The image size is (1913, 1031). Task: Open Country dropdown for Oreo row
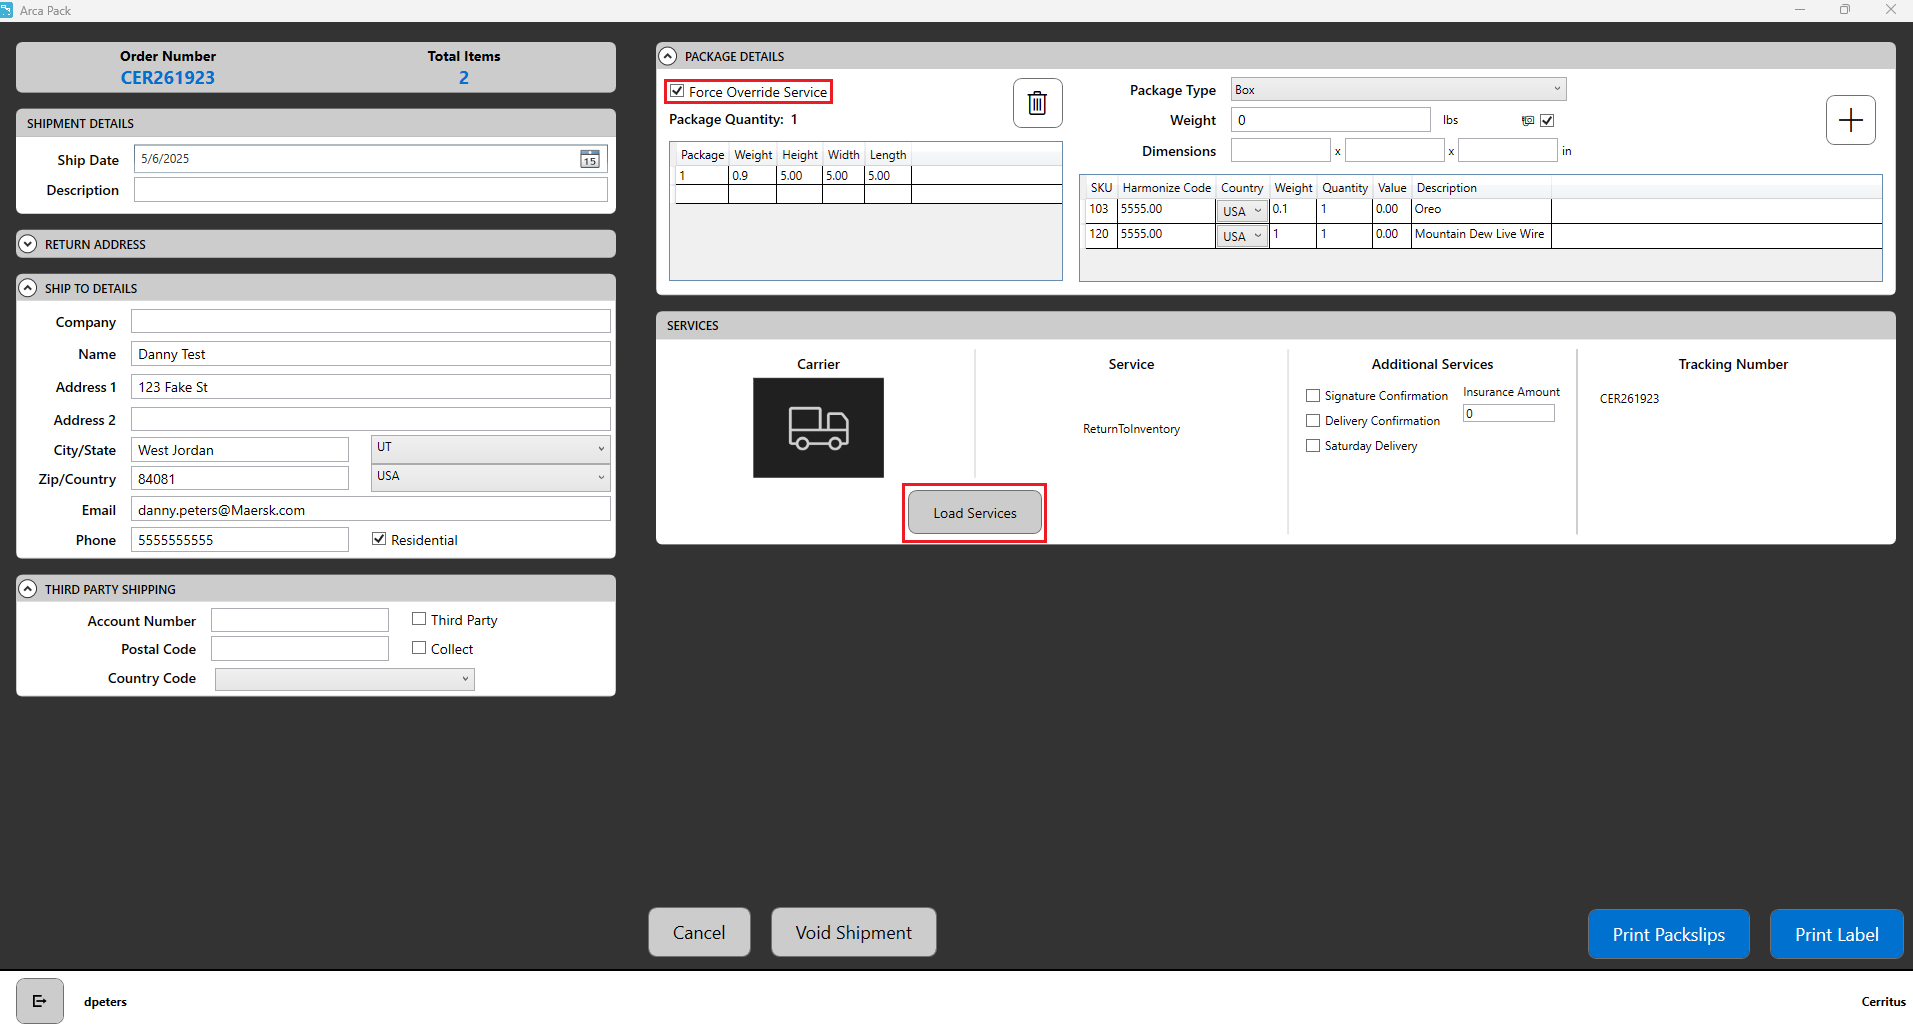point(1242,211)
